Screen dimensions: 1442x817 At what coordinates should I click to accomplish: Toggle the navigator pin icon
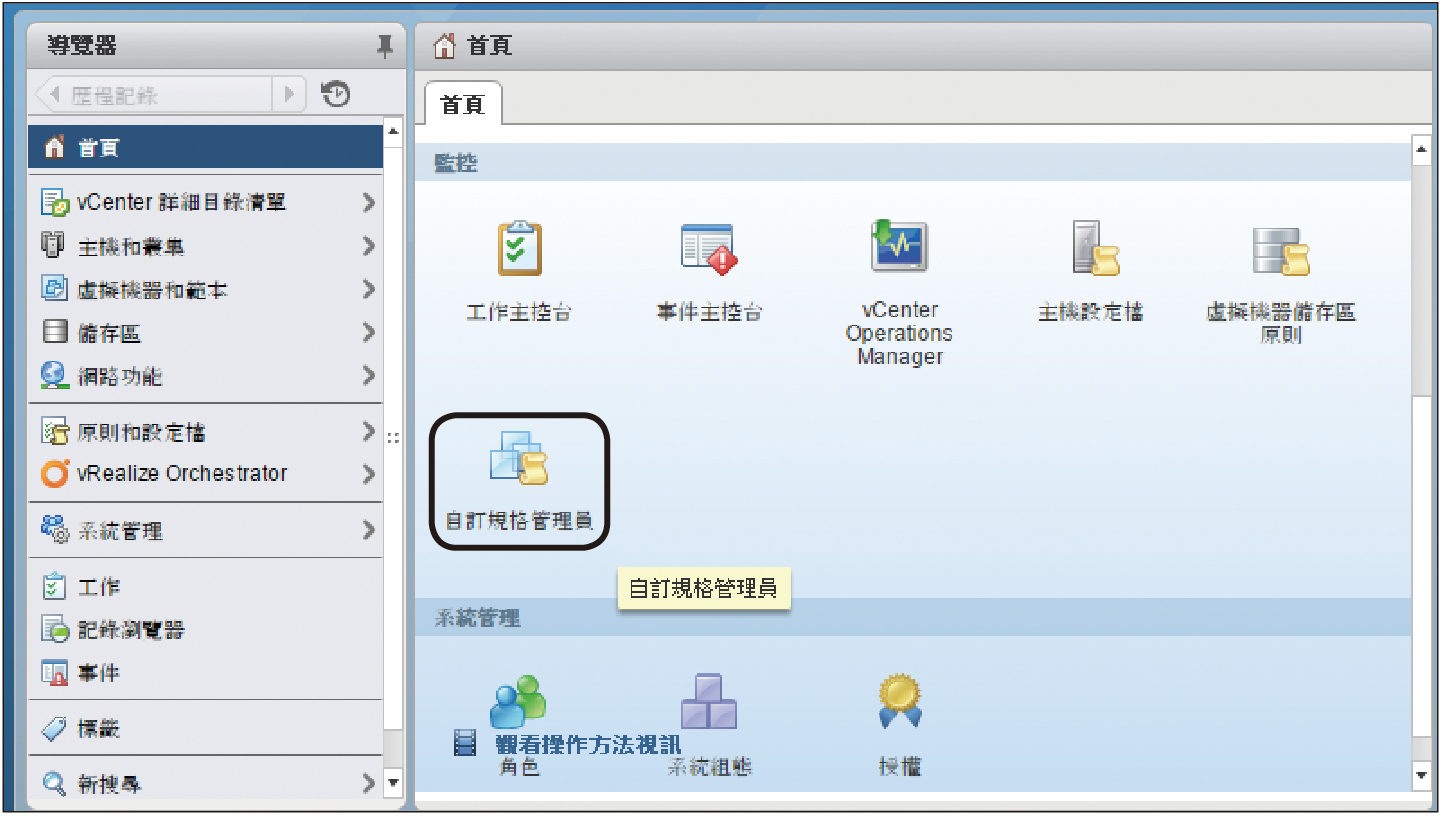pyautogui.click(x=385, y=46)
